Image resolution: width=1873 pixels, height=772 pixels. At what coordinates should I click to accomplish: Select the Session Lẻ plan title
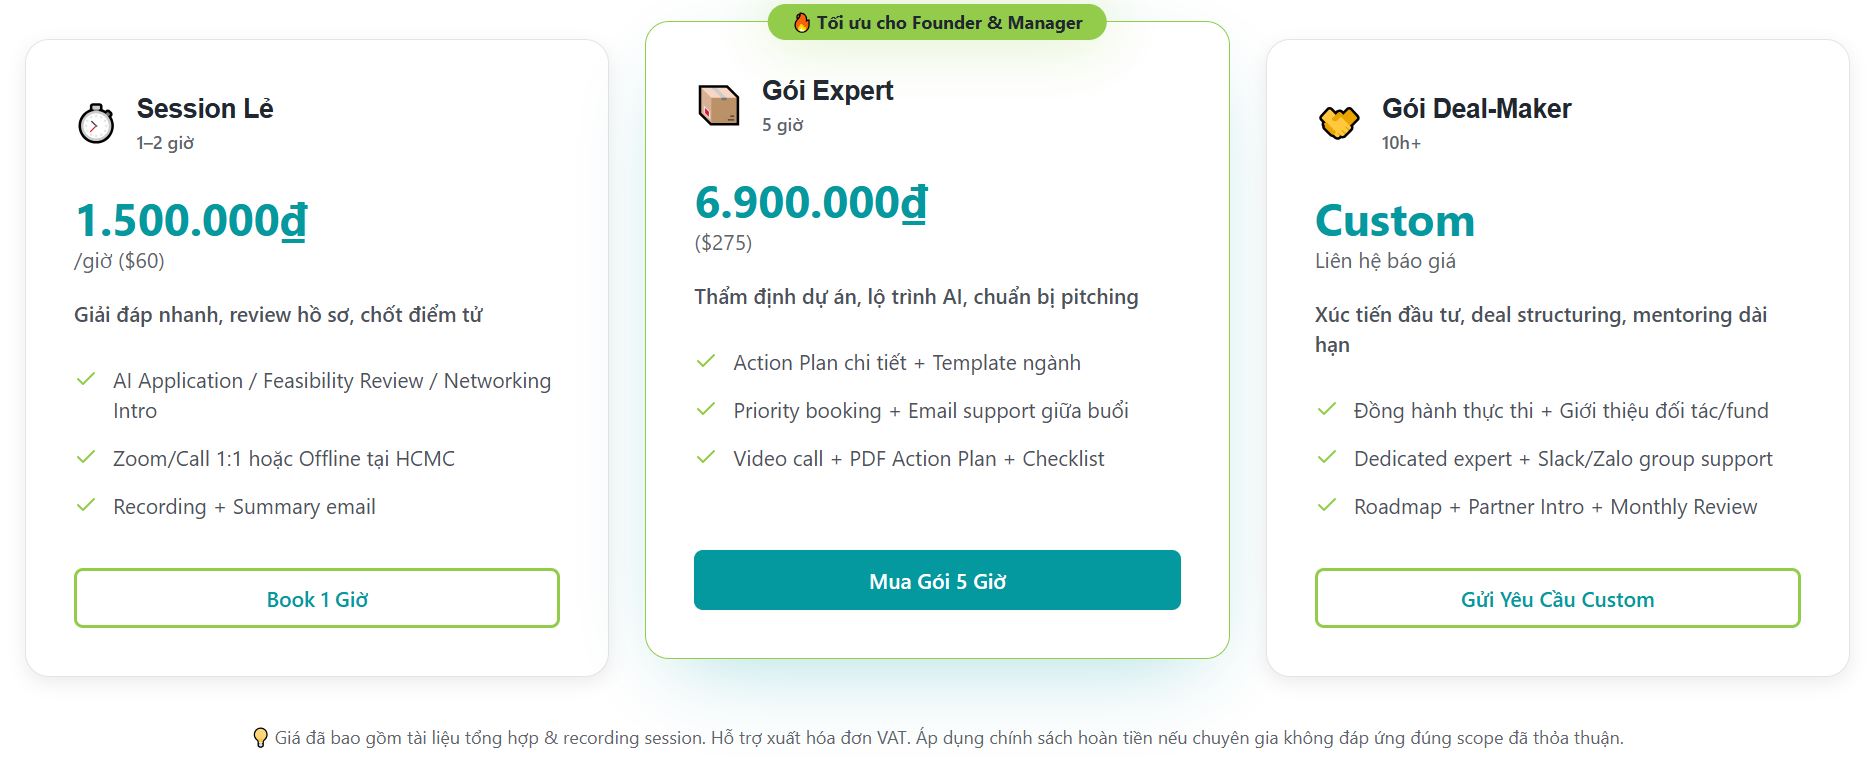pyautogui.click(x=205, y=109)
